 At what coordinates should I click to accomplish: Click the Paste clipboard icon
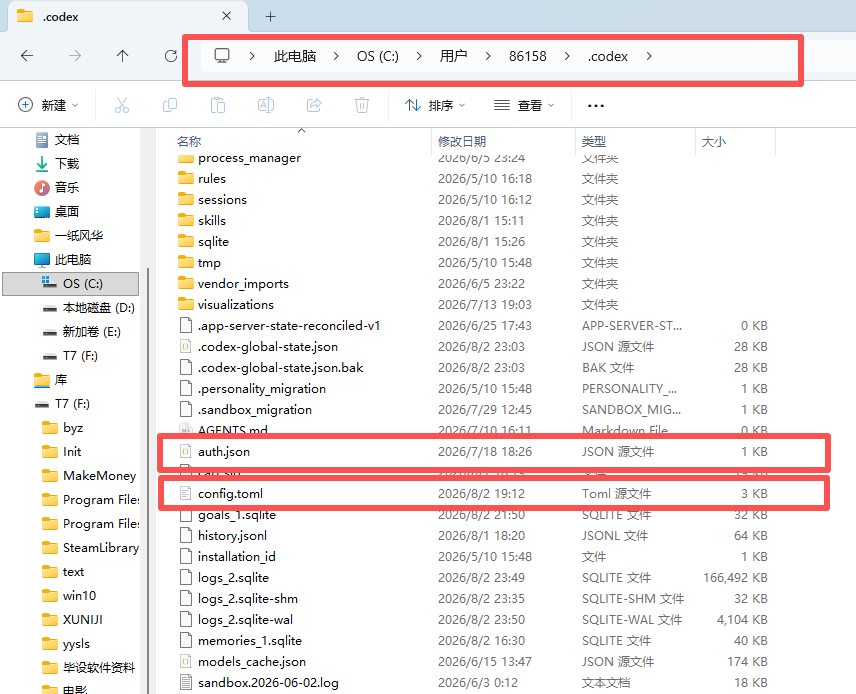point(218,105)
